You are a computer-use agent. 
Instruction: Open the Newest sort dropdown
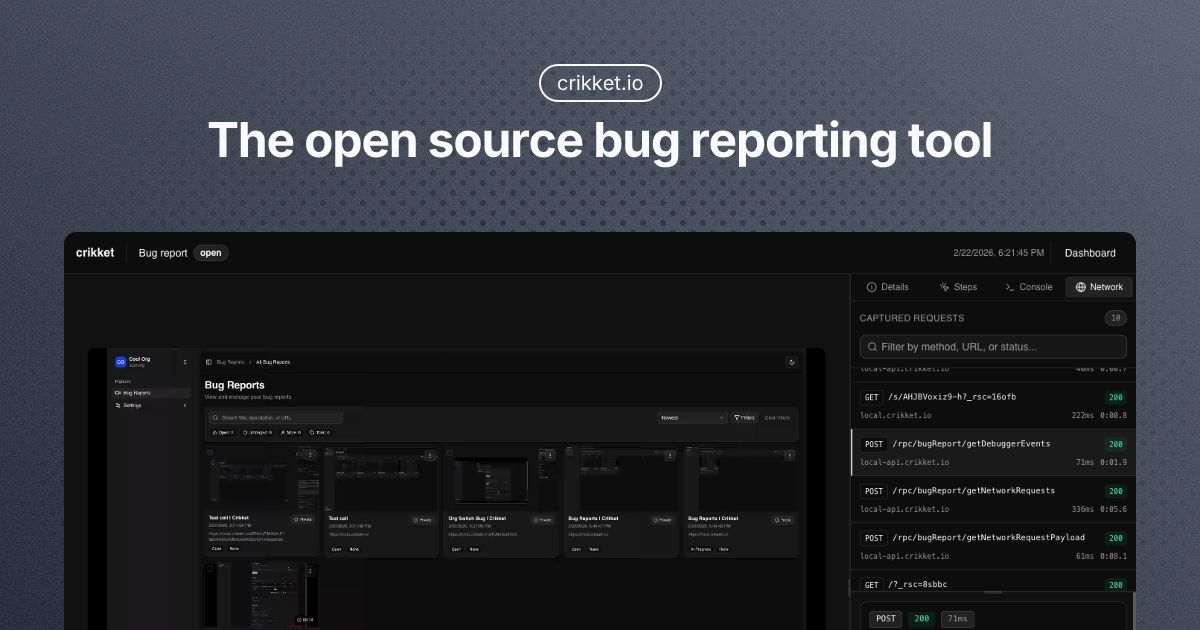692,416
